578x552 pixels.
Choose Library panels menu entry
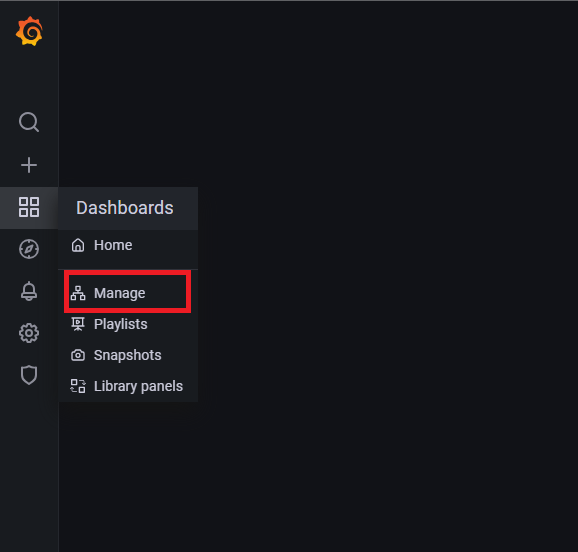tap(128, 386)
